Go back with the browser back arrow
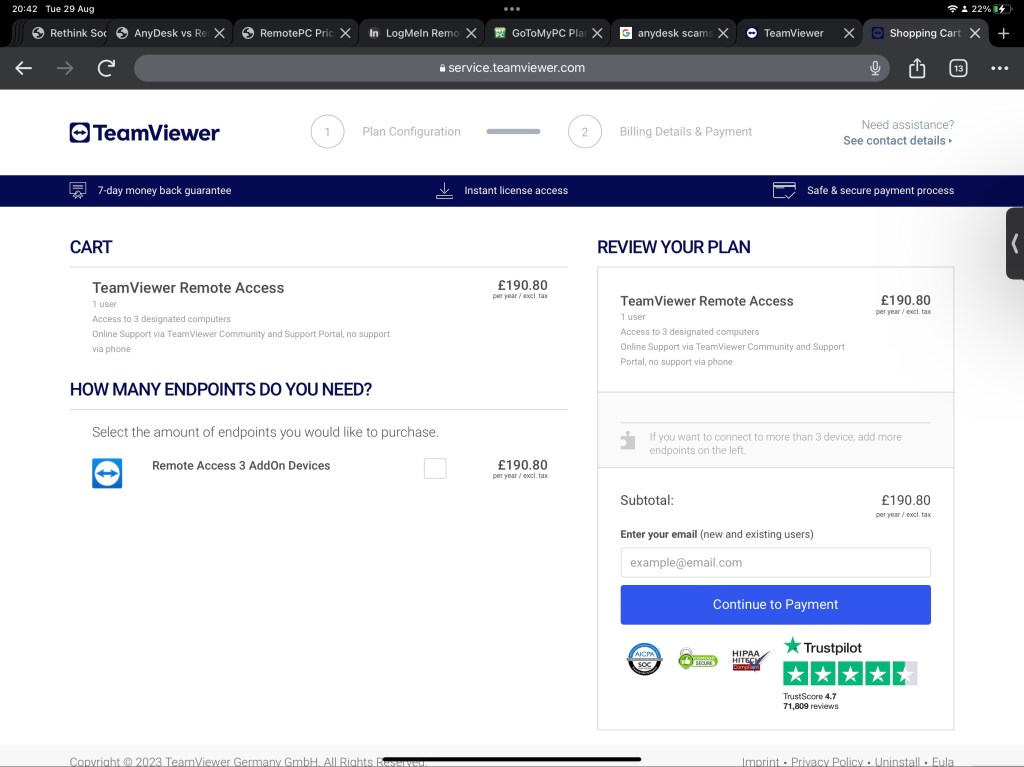 coord(24,68)
